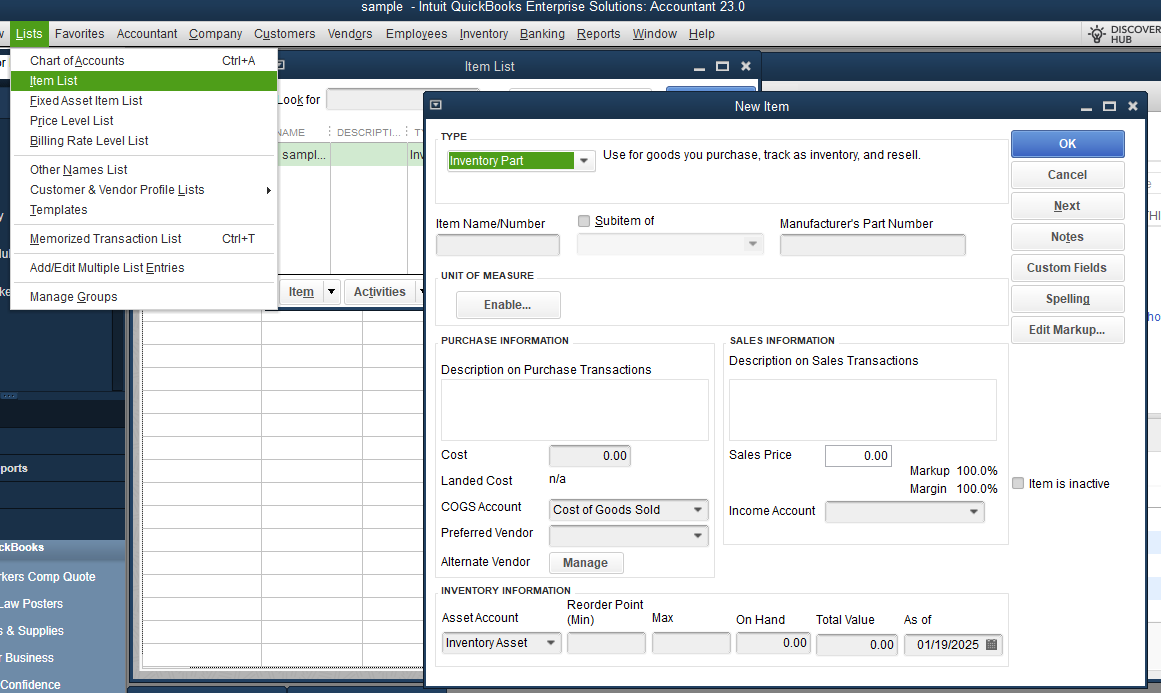Choose Fixed Asset Item List
Screen dimensions: 1161x693
tap(144, 101)
